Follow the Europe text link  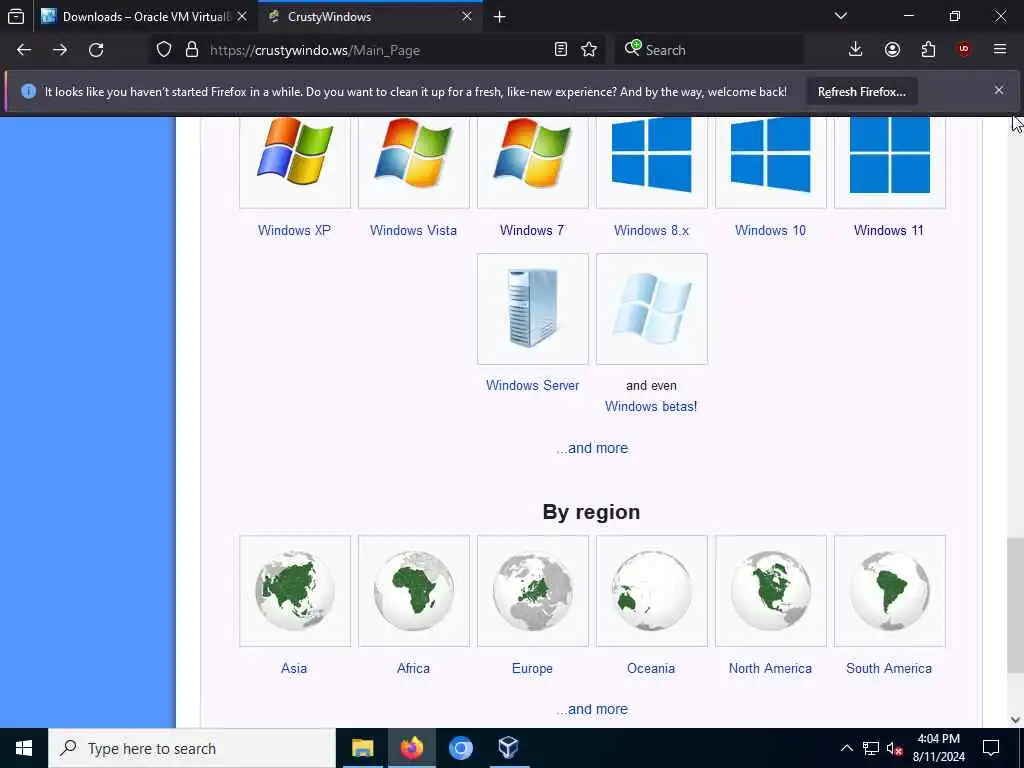pyautogui.click(x=532, y=668)
